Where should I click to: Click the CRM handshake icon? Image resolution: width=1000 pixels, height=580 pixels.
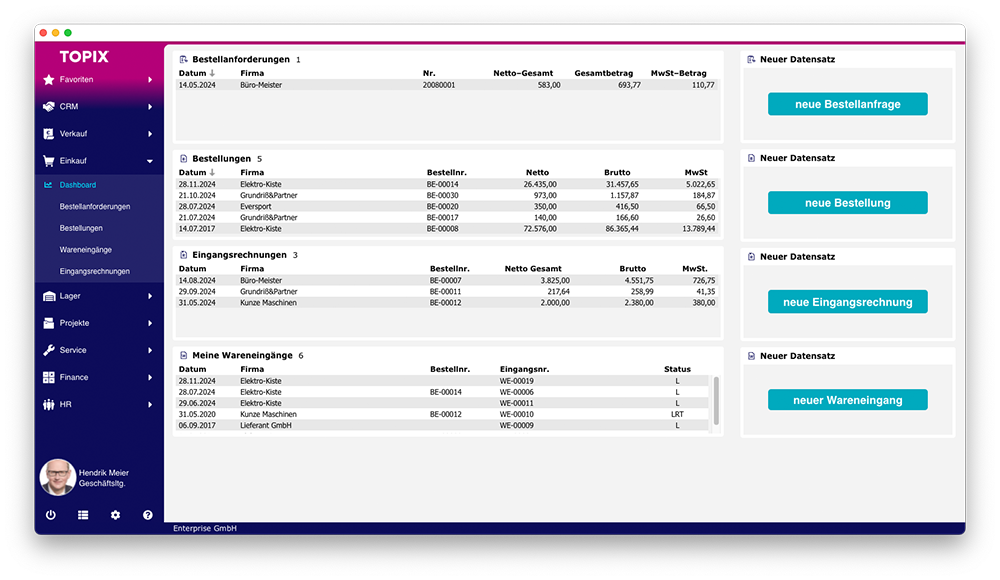coord(49,106)
